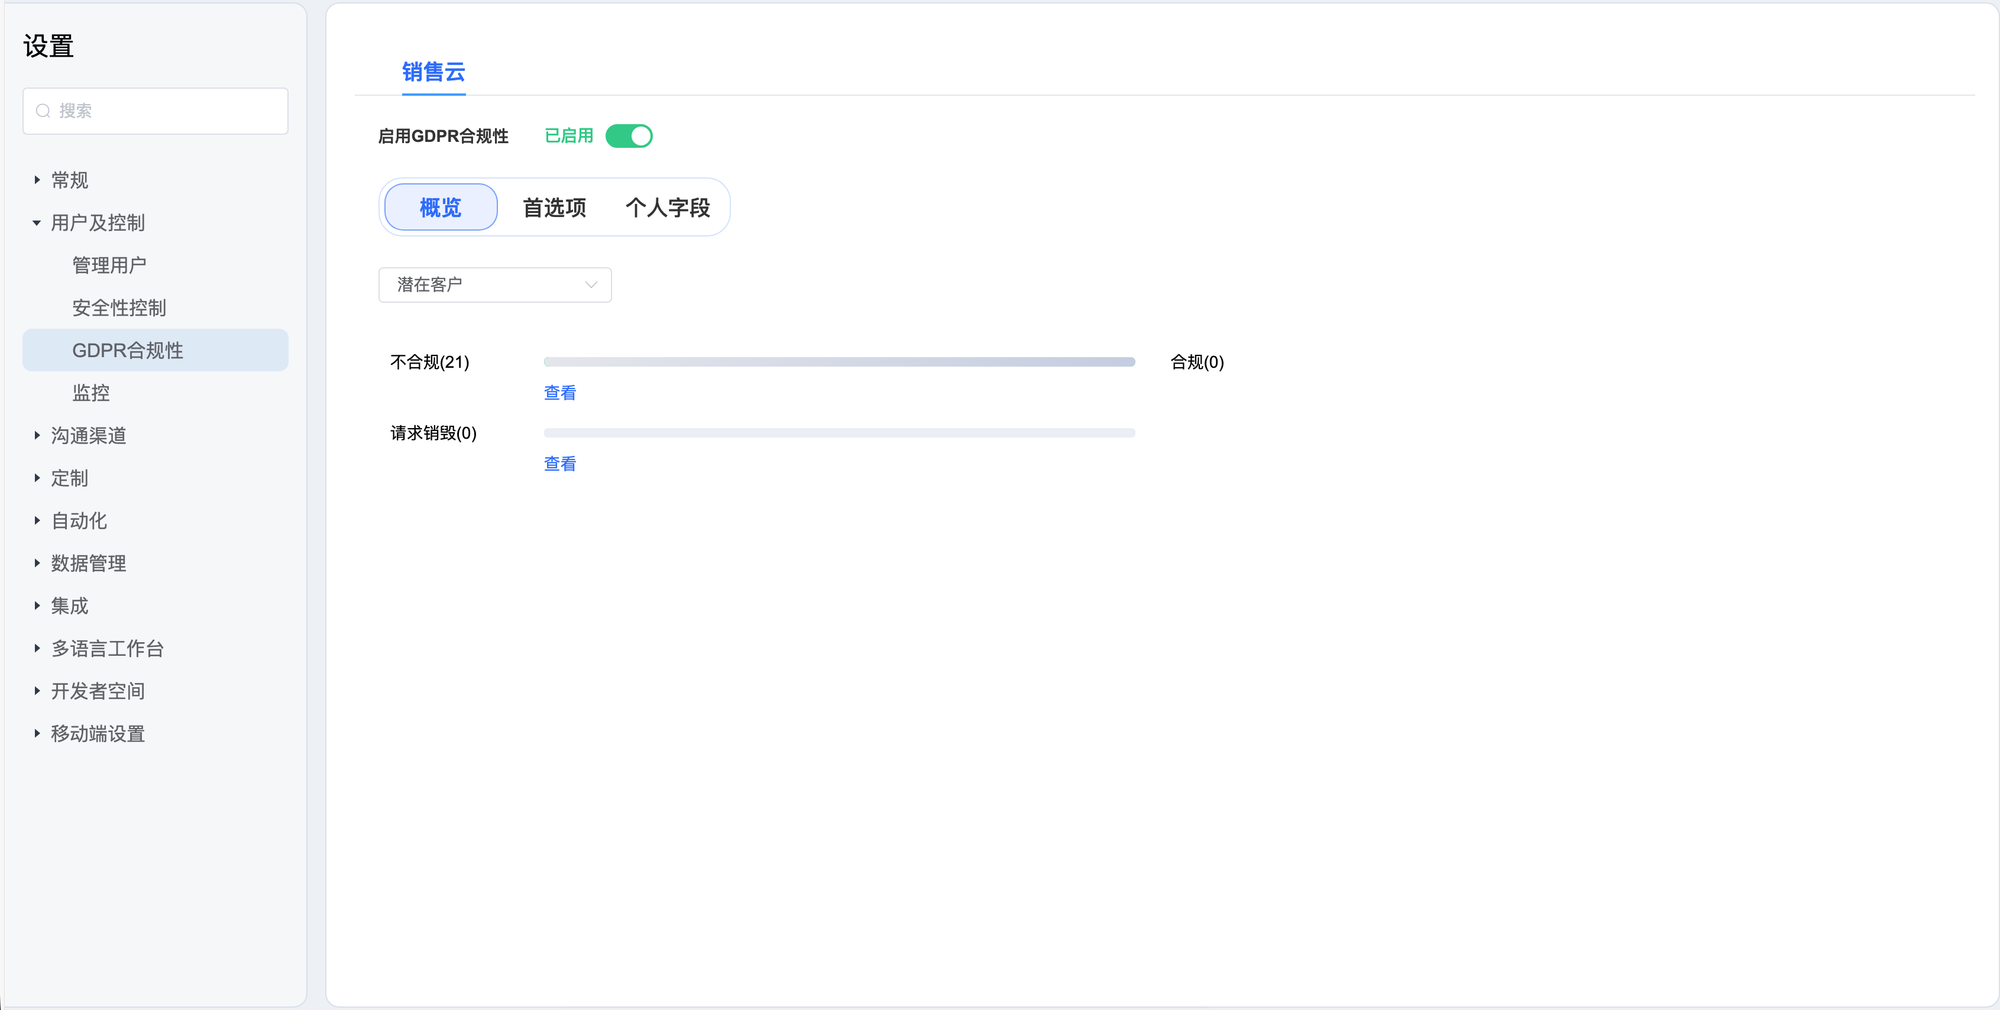
Task: Click the search magnifier icon in sidebar
Action: tap(43, 111)
